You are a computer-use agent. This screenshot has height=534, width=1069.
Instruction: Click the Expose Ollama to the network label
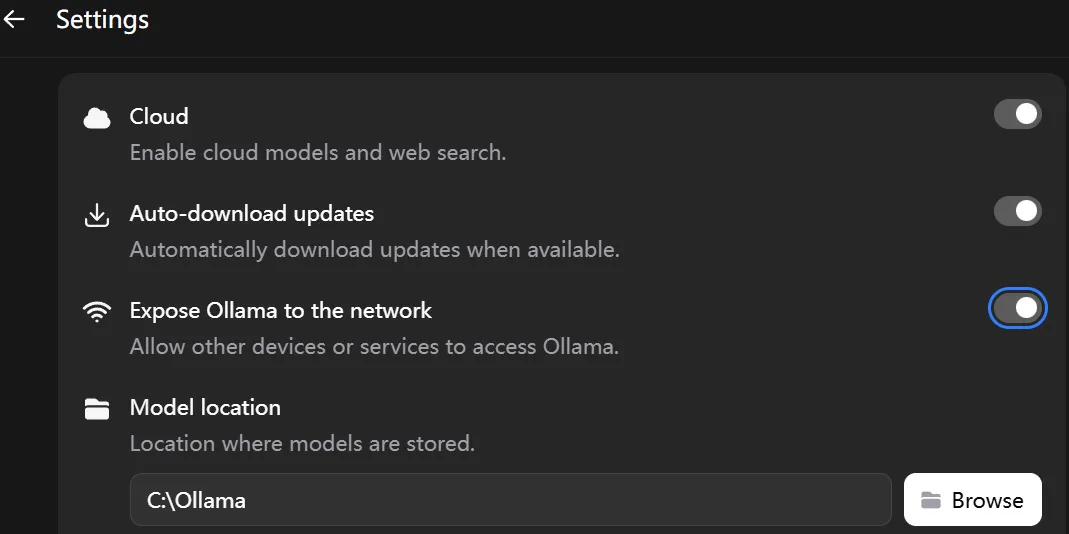[x=281, y=310]
